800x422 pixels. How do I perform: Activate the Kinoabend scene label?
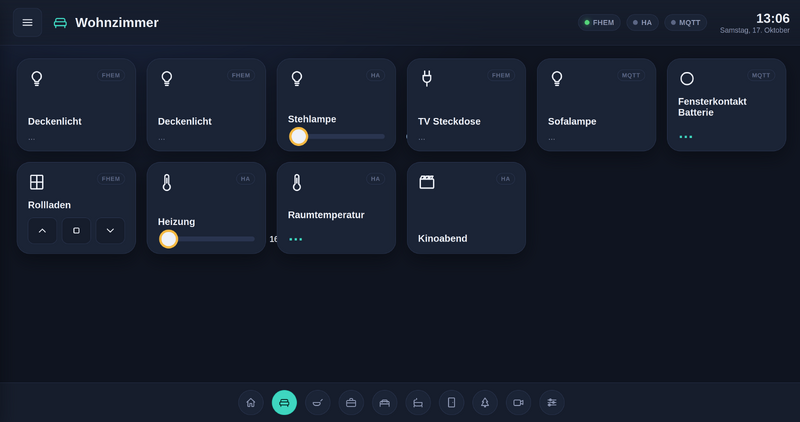click(x=442, y=238)
